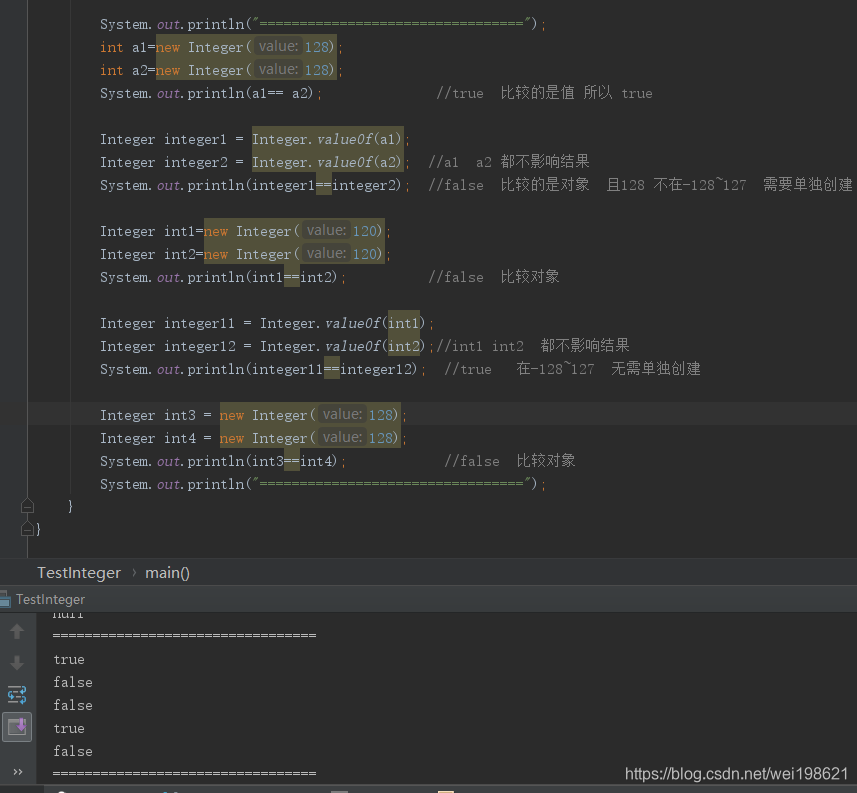
Task: Click the println(int3==int4) statement
Action: click(222, 461)
